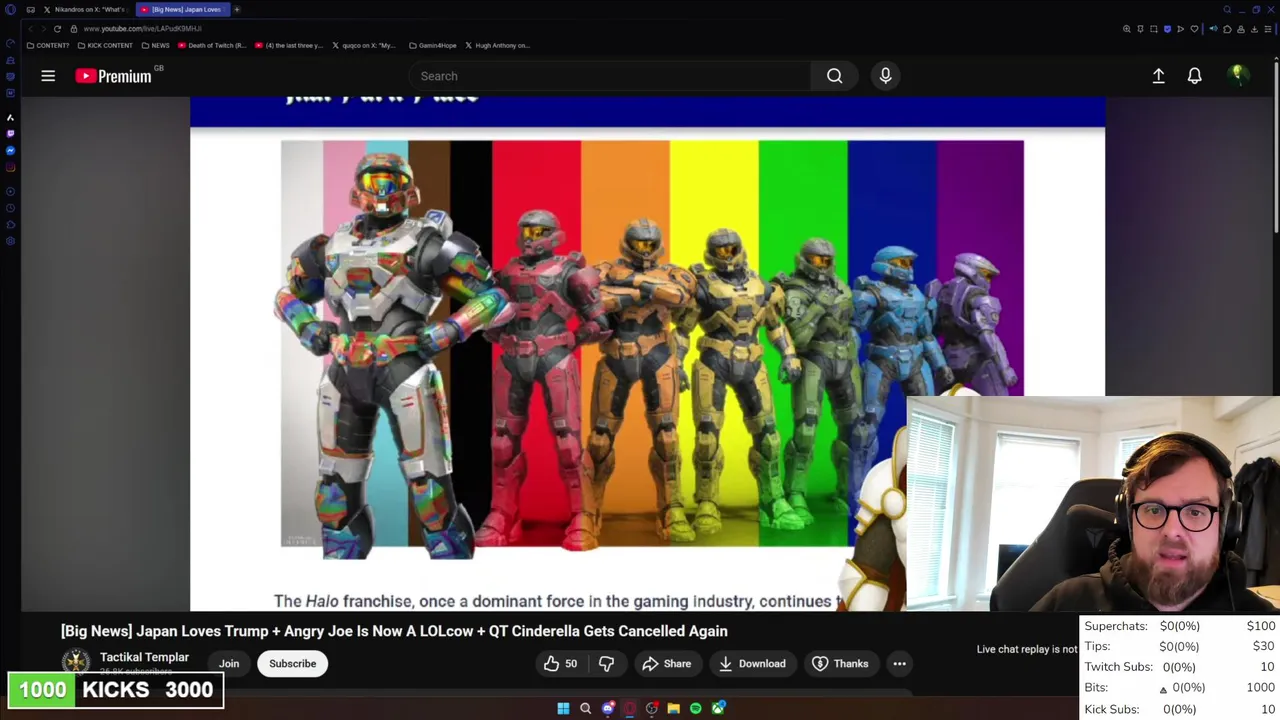Send Thanks to the creator
The height and width of the screenshot is (720, 1280).
click(x=840, y=664)
